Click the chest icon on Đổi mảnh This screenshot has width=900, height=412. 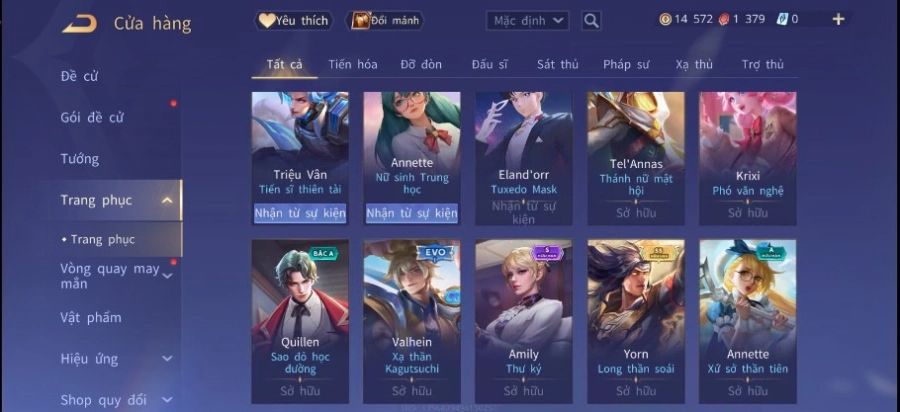point(360,21)
